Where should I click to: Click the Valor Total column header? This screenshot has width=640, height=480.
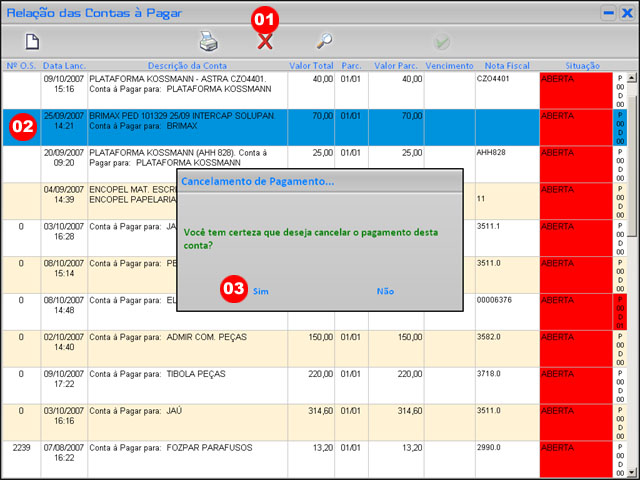click(x=311, y=64)
